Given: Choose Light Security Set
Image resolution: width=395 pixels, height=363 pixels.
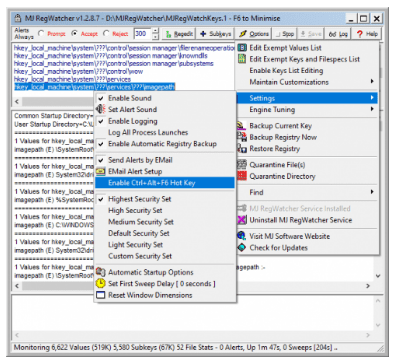Looking at the screenshot, I should coord(165,245).
